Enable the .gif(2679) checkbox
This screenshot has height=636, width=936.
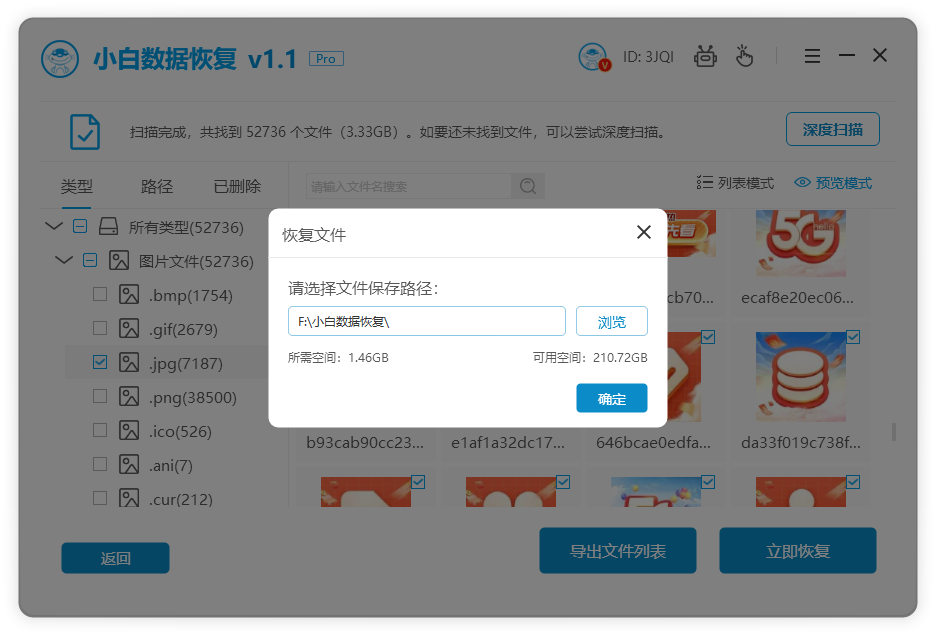tap(99, 328)
